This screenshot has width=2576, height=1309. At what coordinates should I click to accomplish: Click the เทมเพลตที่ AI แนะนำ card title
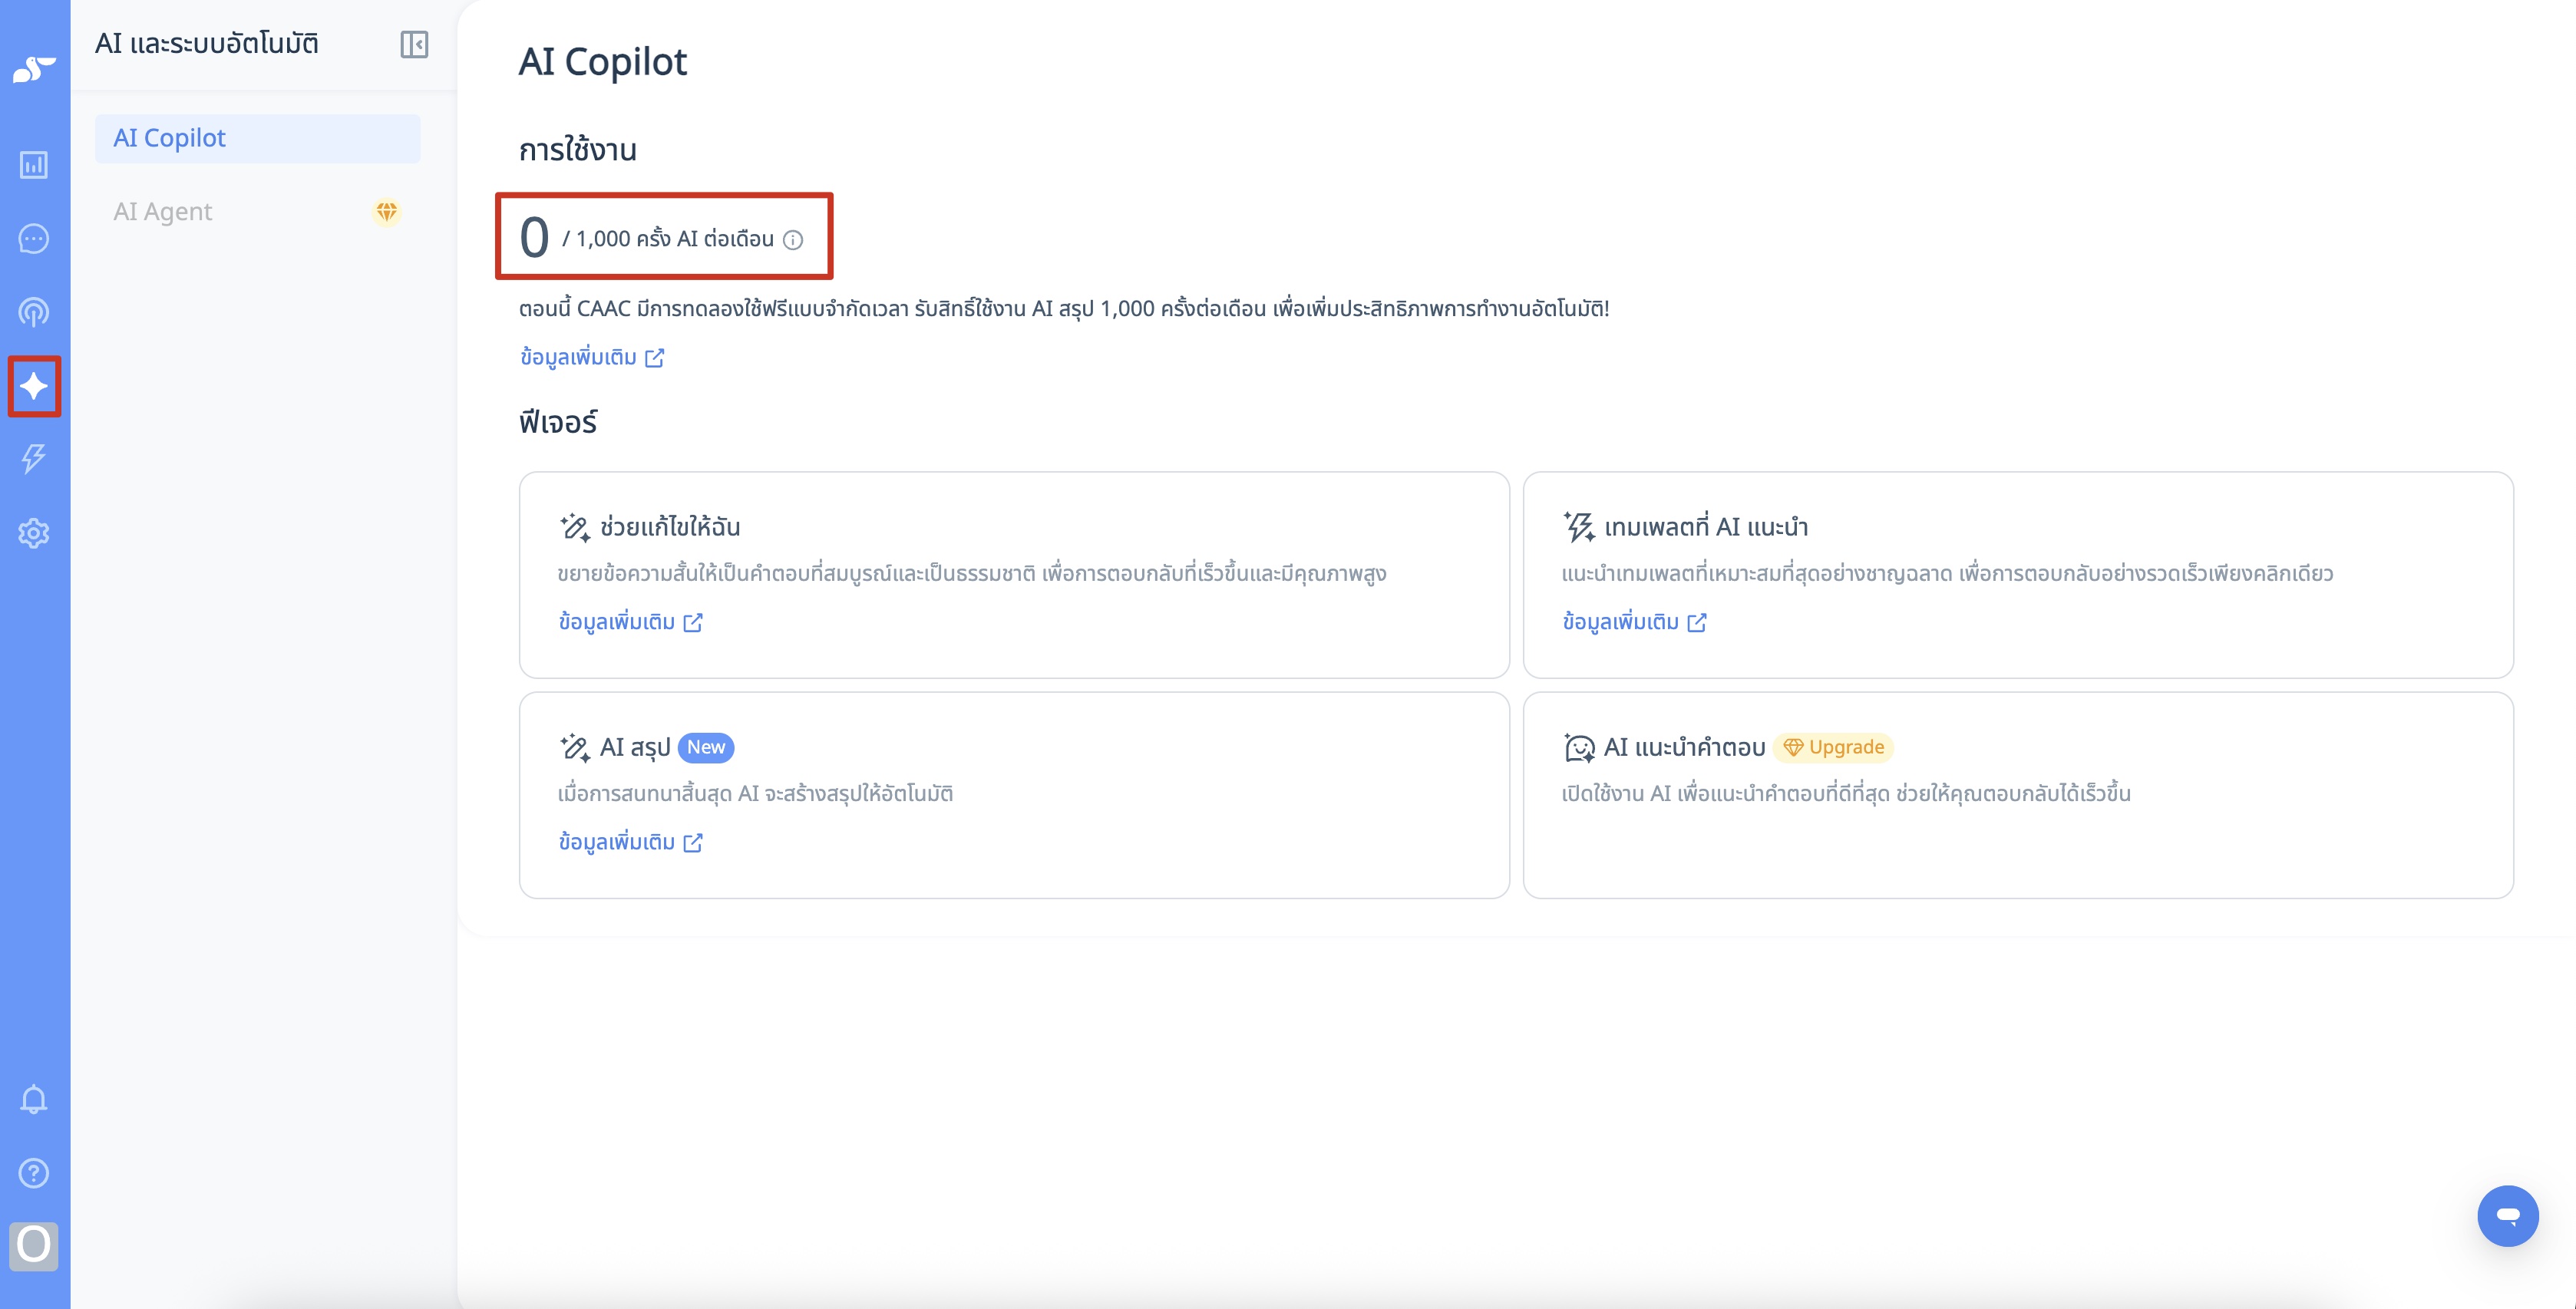[1706, 527]
